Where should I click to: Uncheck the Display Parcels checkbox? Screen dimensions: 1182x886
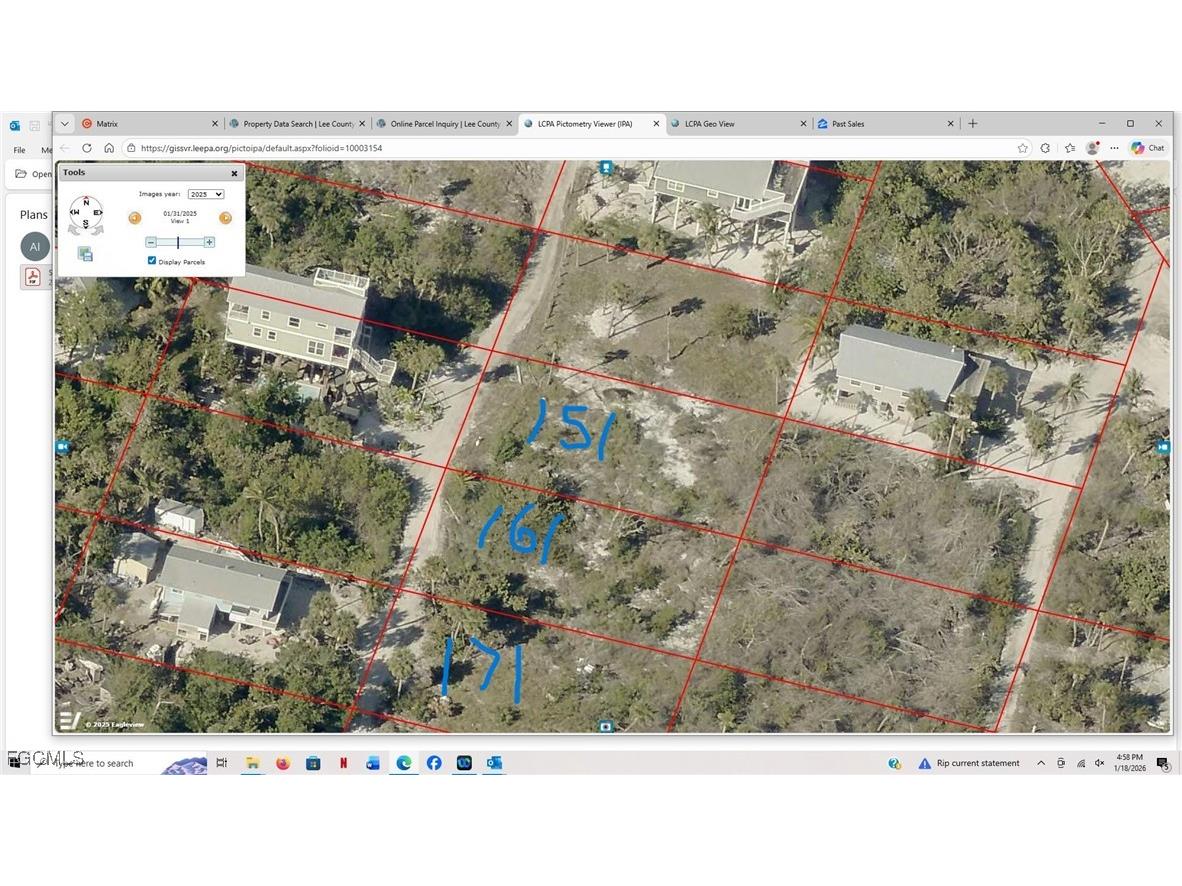click(152, 260)
